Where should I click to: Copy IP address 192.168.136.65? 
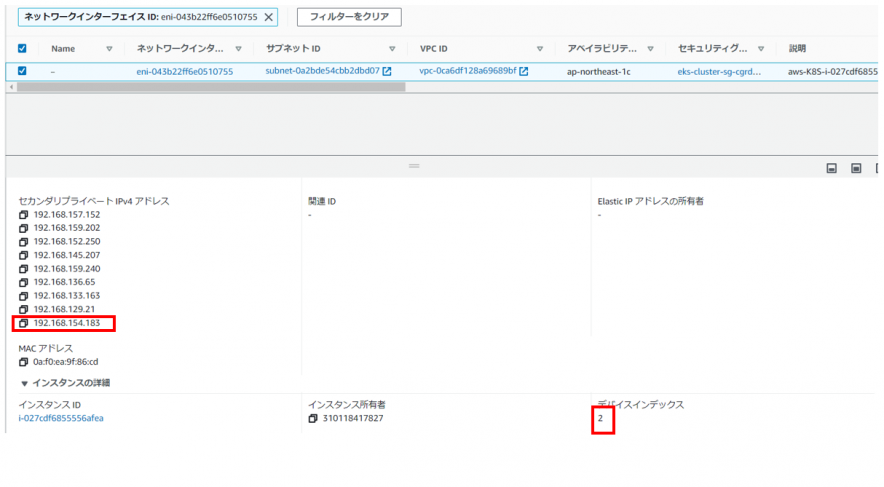[23, 283]
